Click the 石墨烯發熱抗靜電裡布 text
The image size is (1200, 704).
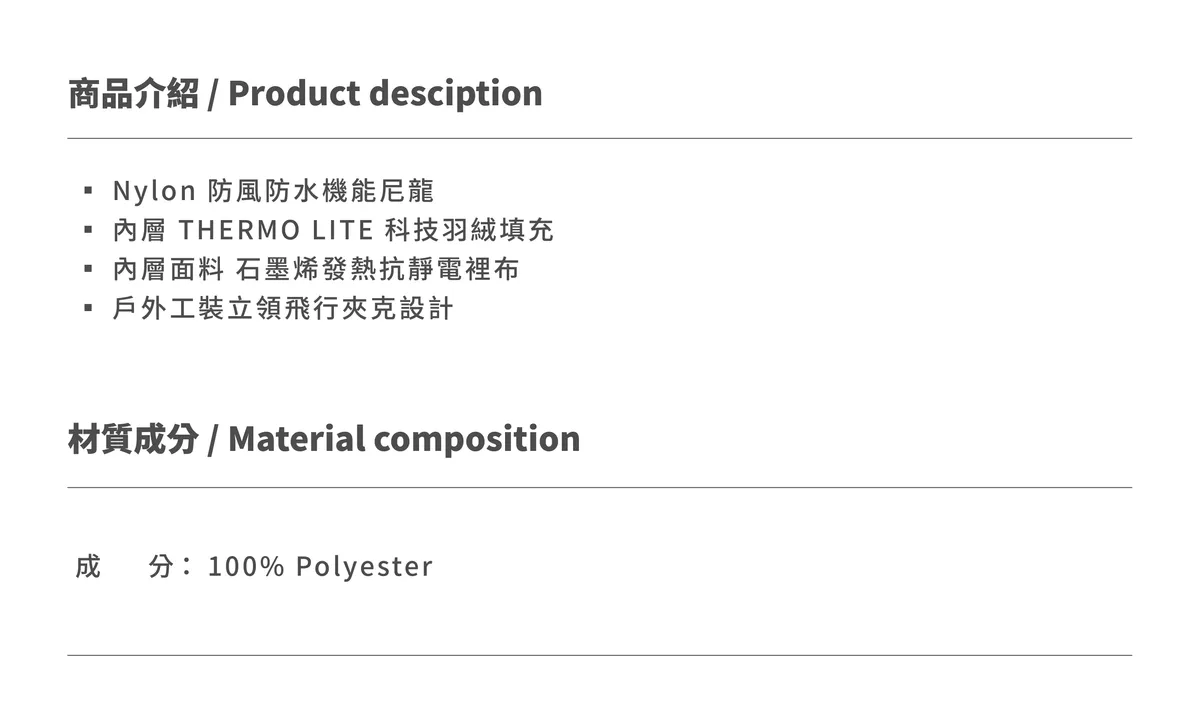point(378,269)
